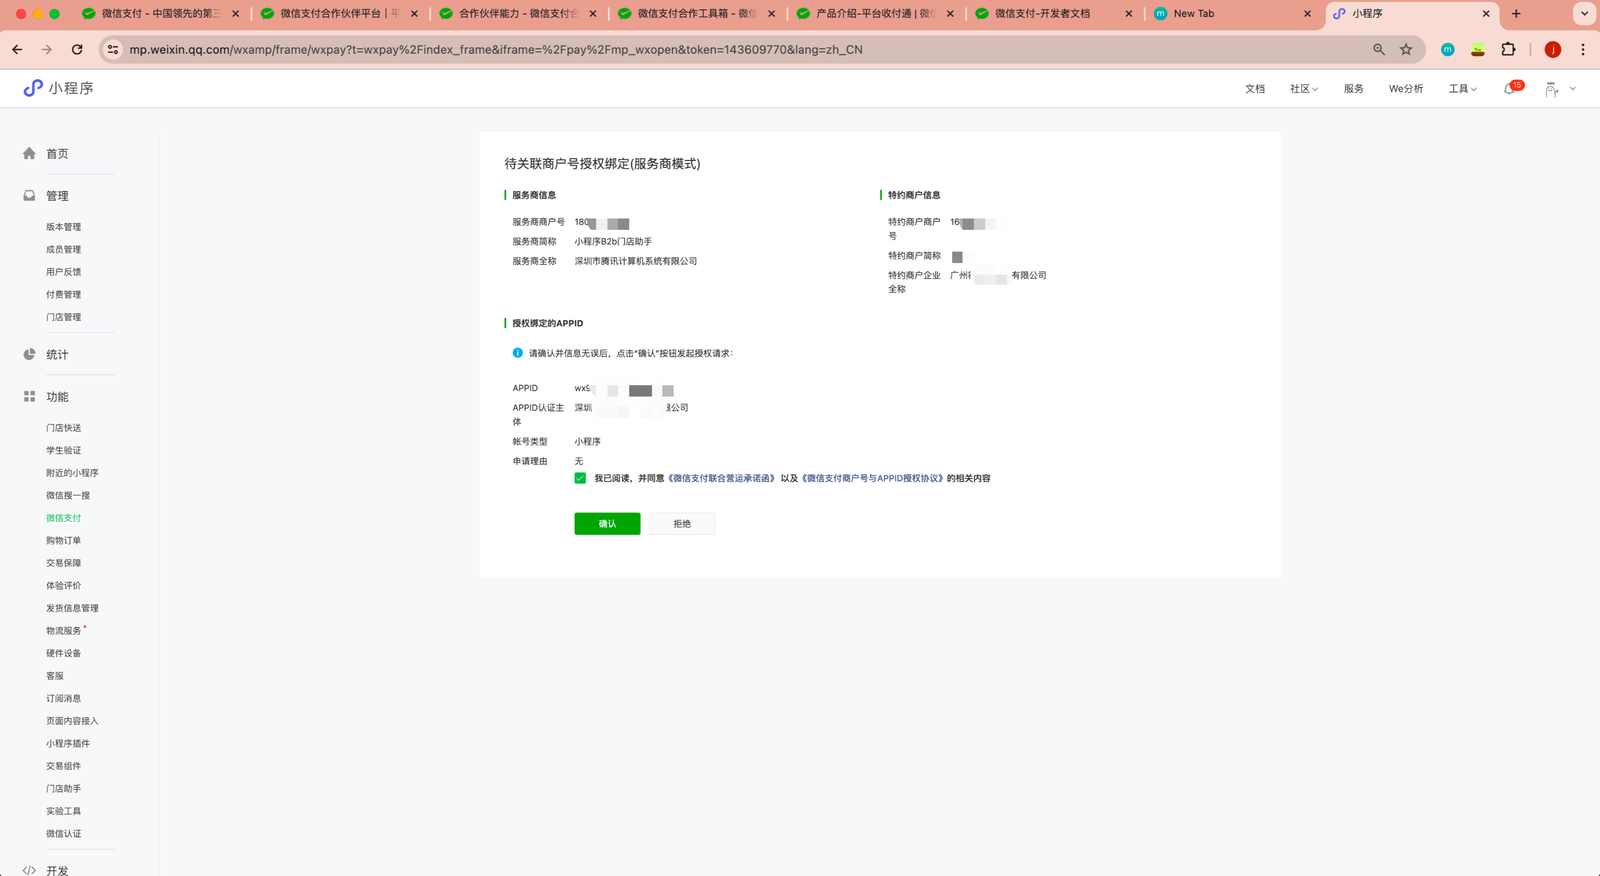The height and width of the screenshot is (876, 1600).
Task: Click the 小程序 logo icon
Action: [33, 88]
